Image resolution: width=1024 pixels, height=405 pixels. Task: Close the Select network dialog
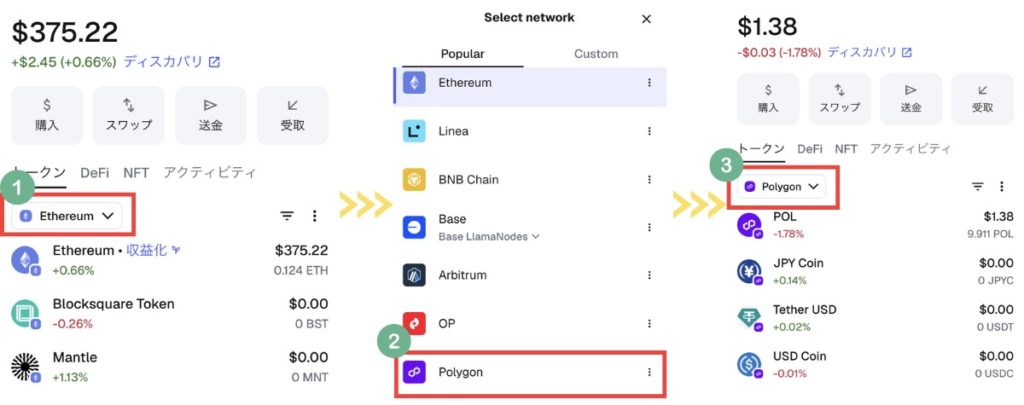tap(646, 19)
